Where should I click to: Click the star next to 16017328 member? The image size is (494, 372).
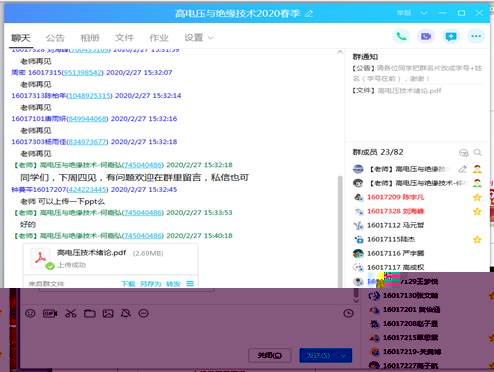(x=477, y=211)
